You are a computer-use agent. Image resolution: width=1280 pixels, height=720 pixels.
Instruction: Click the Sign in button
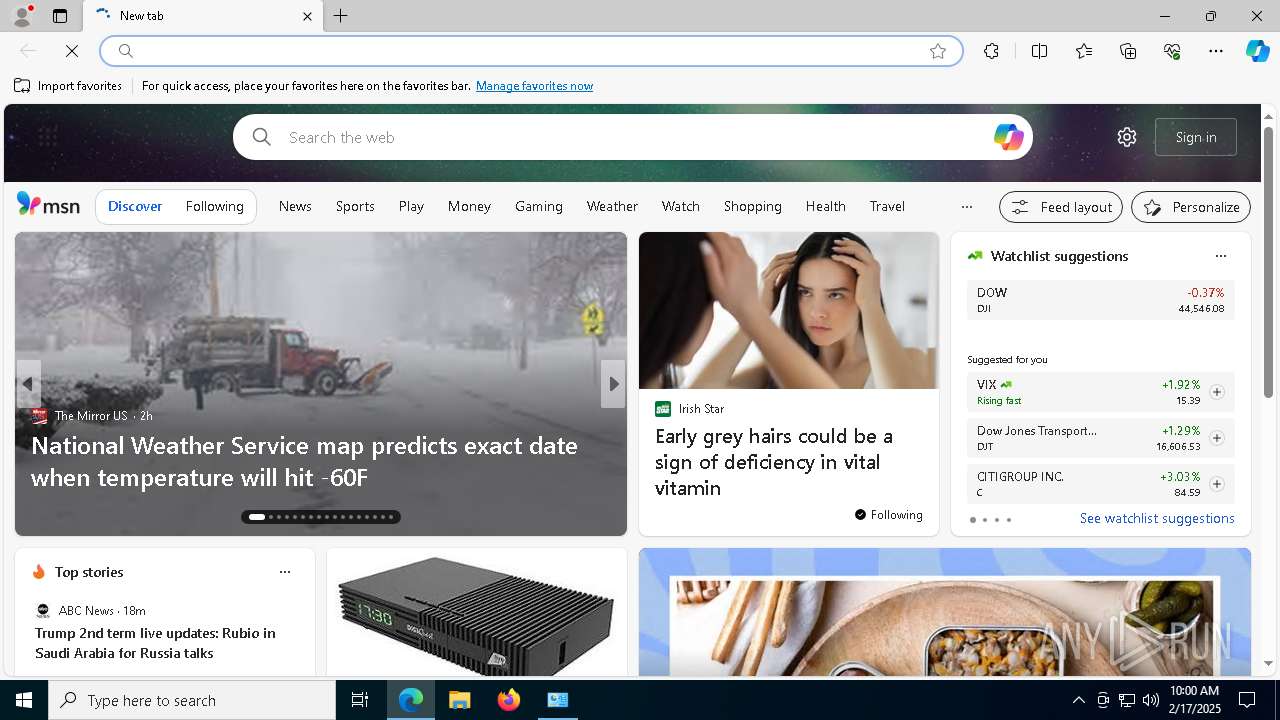pyautogui.click(x=1196, y=137)
